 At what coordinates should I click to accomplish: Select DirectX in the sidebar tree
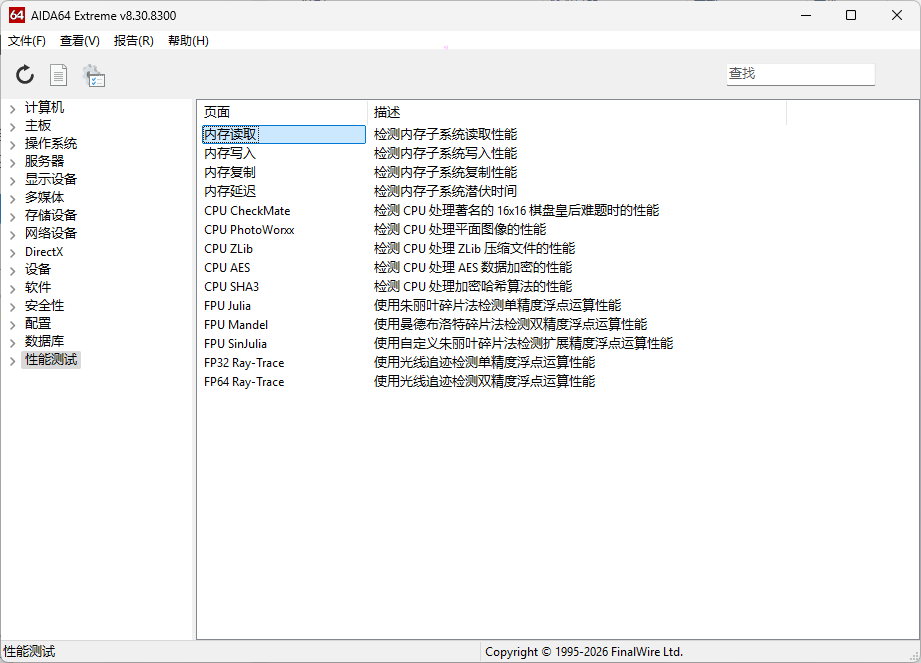[x=43, y=251]
